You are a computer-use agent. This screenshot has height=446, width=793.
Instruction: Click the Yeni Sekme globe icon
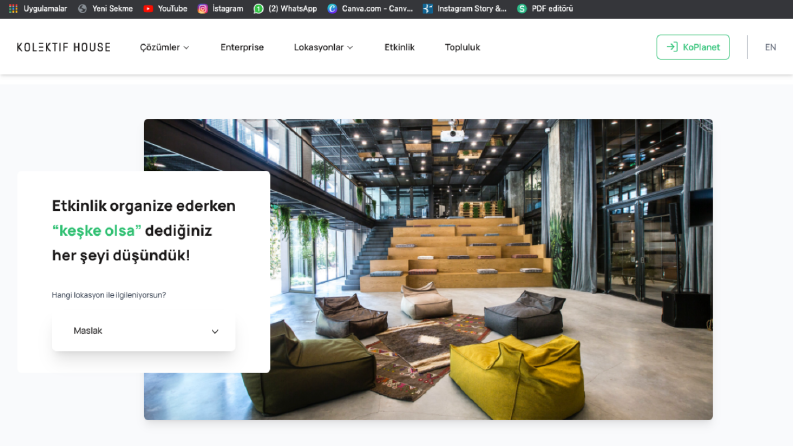82,9
